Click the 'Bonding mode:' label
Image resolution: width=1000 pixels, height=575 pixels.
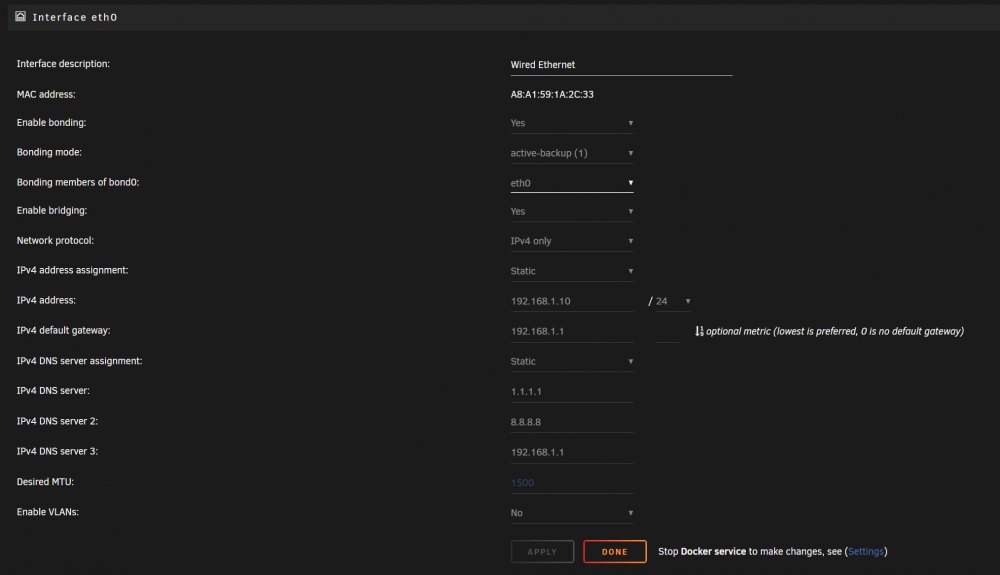(x=49, y=152)
